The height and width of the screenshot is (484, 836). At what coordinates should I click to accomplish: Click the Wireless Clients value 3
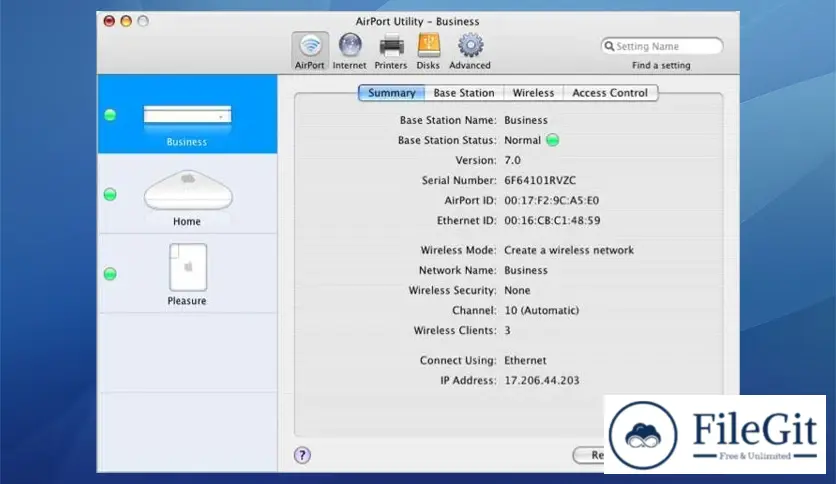point(508,330)
